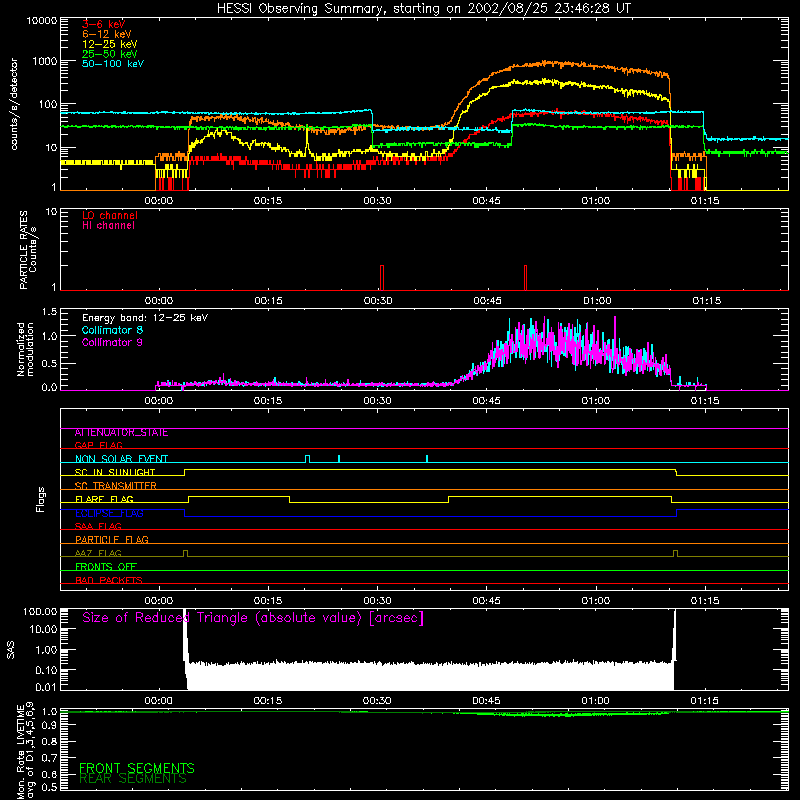
Task: Select the HI channel legend label
Action: pos(108,225)
